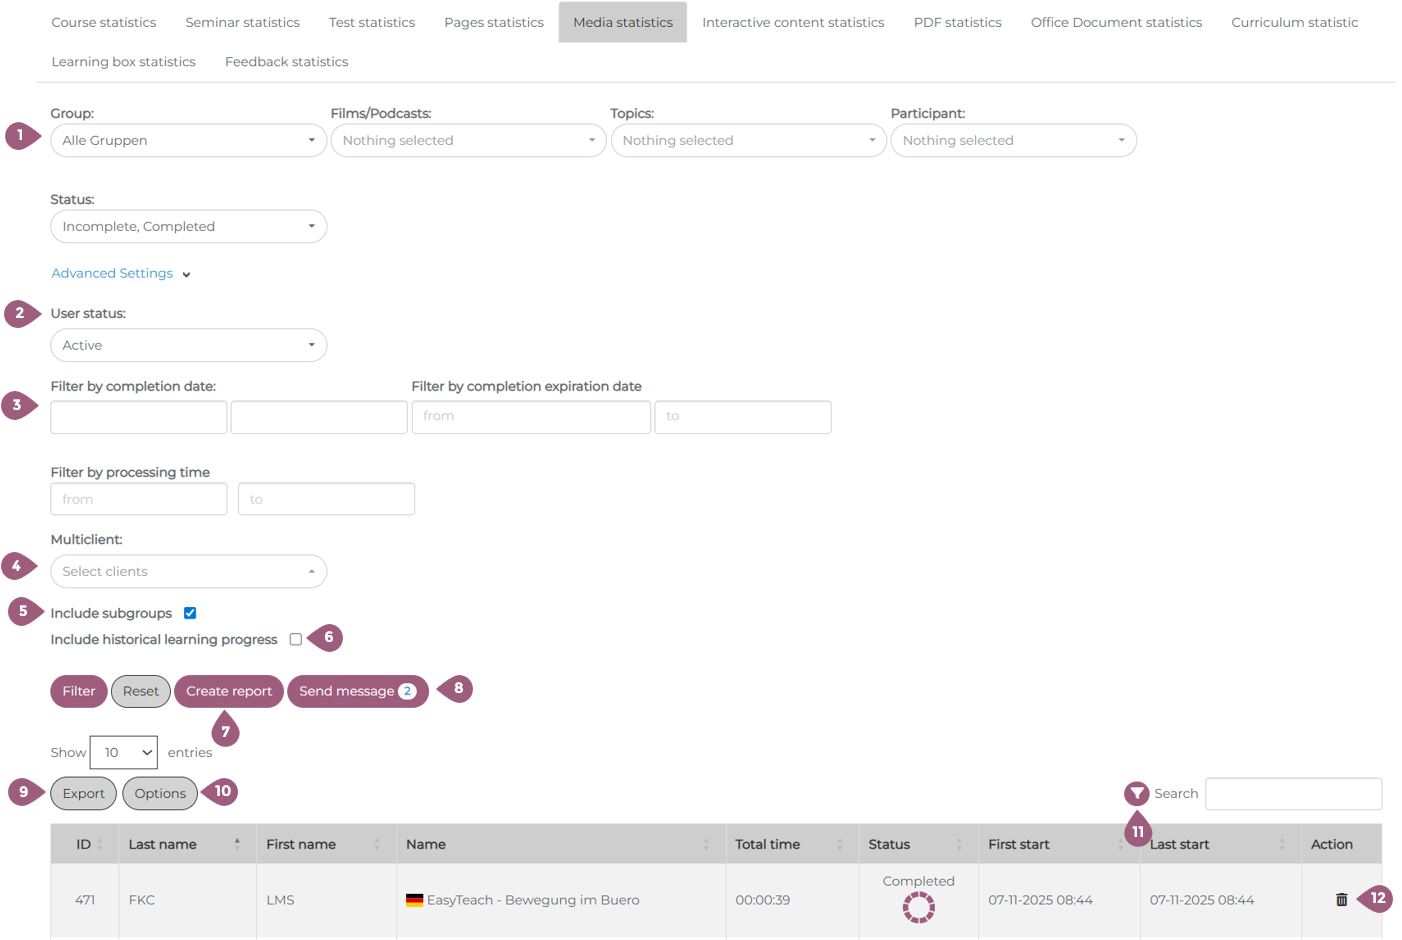The image size is (1402, 940).
Task: Open the Show entries count selector
Action: [124, 753]
